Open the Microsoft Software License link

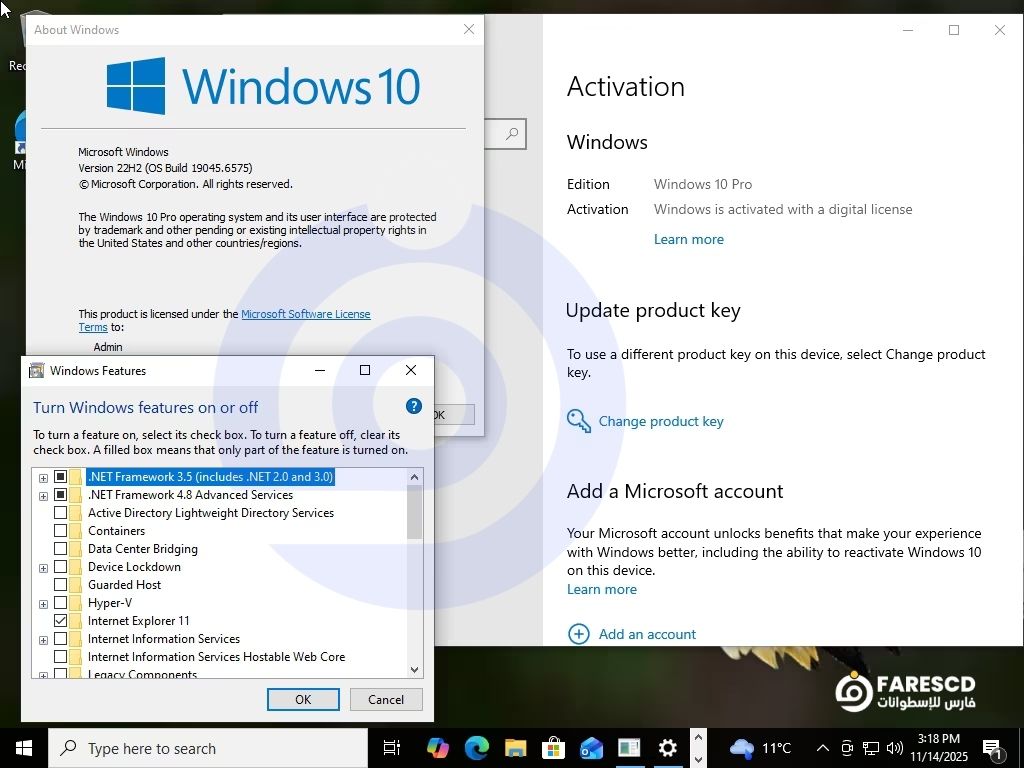(305, 314)
